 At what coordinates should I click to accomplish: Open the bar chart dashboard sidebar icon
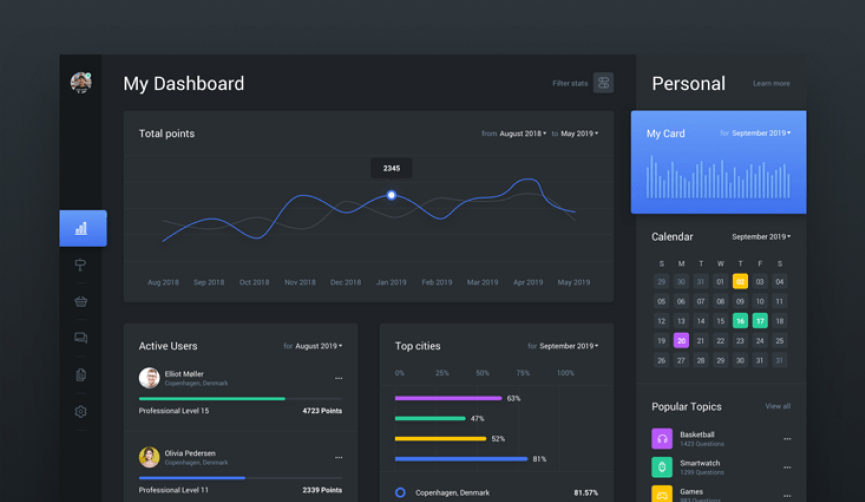(x=82, y=228)
